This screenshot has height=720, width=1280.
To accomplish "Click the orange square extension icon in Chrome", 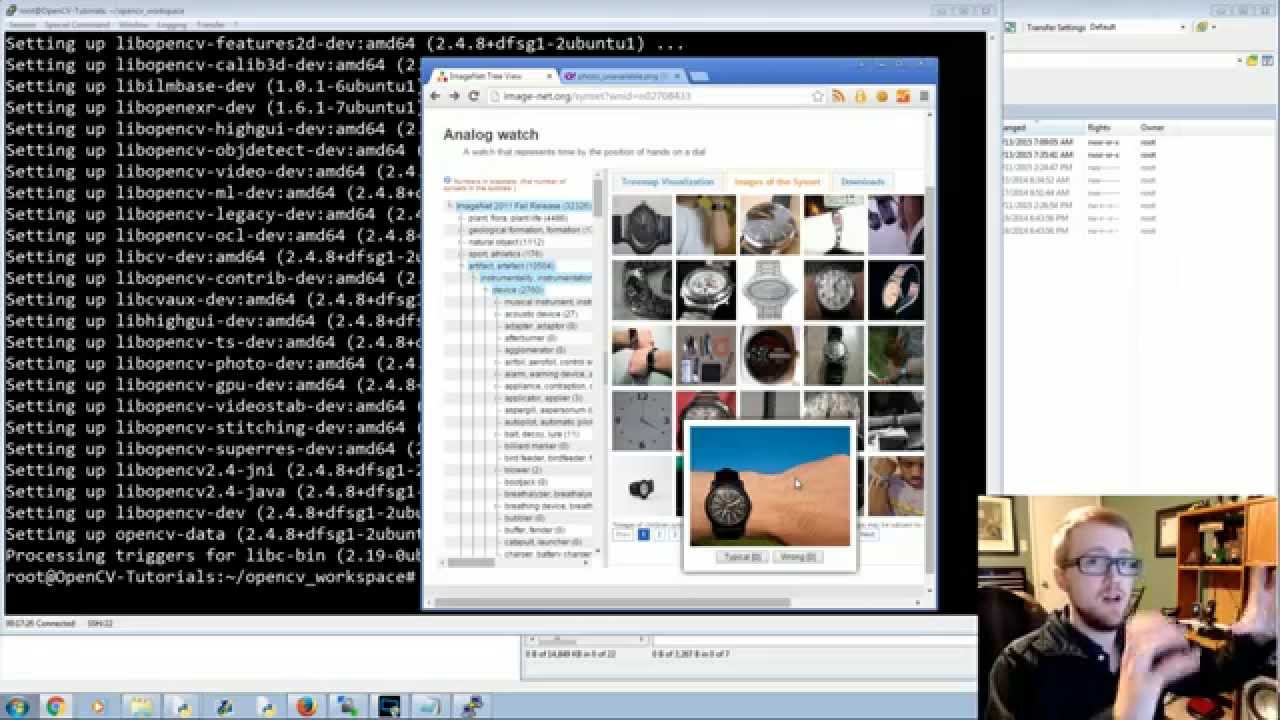I will click(903, 96).
